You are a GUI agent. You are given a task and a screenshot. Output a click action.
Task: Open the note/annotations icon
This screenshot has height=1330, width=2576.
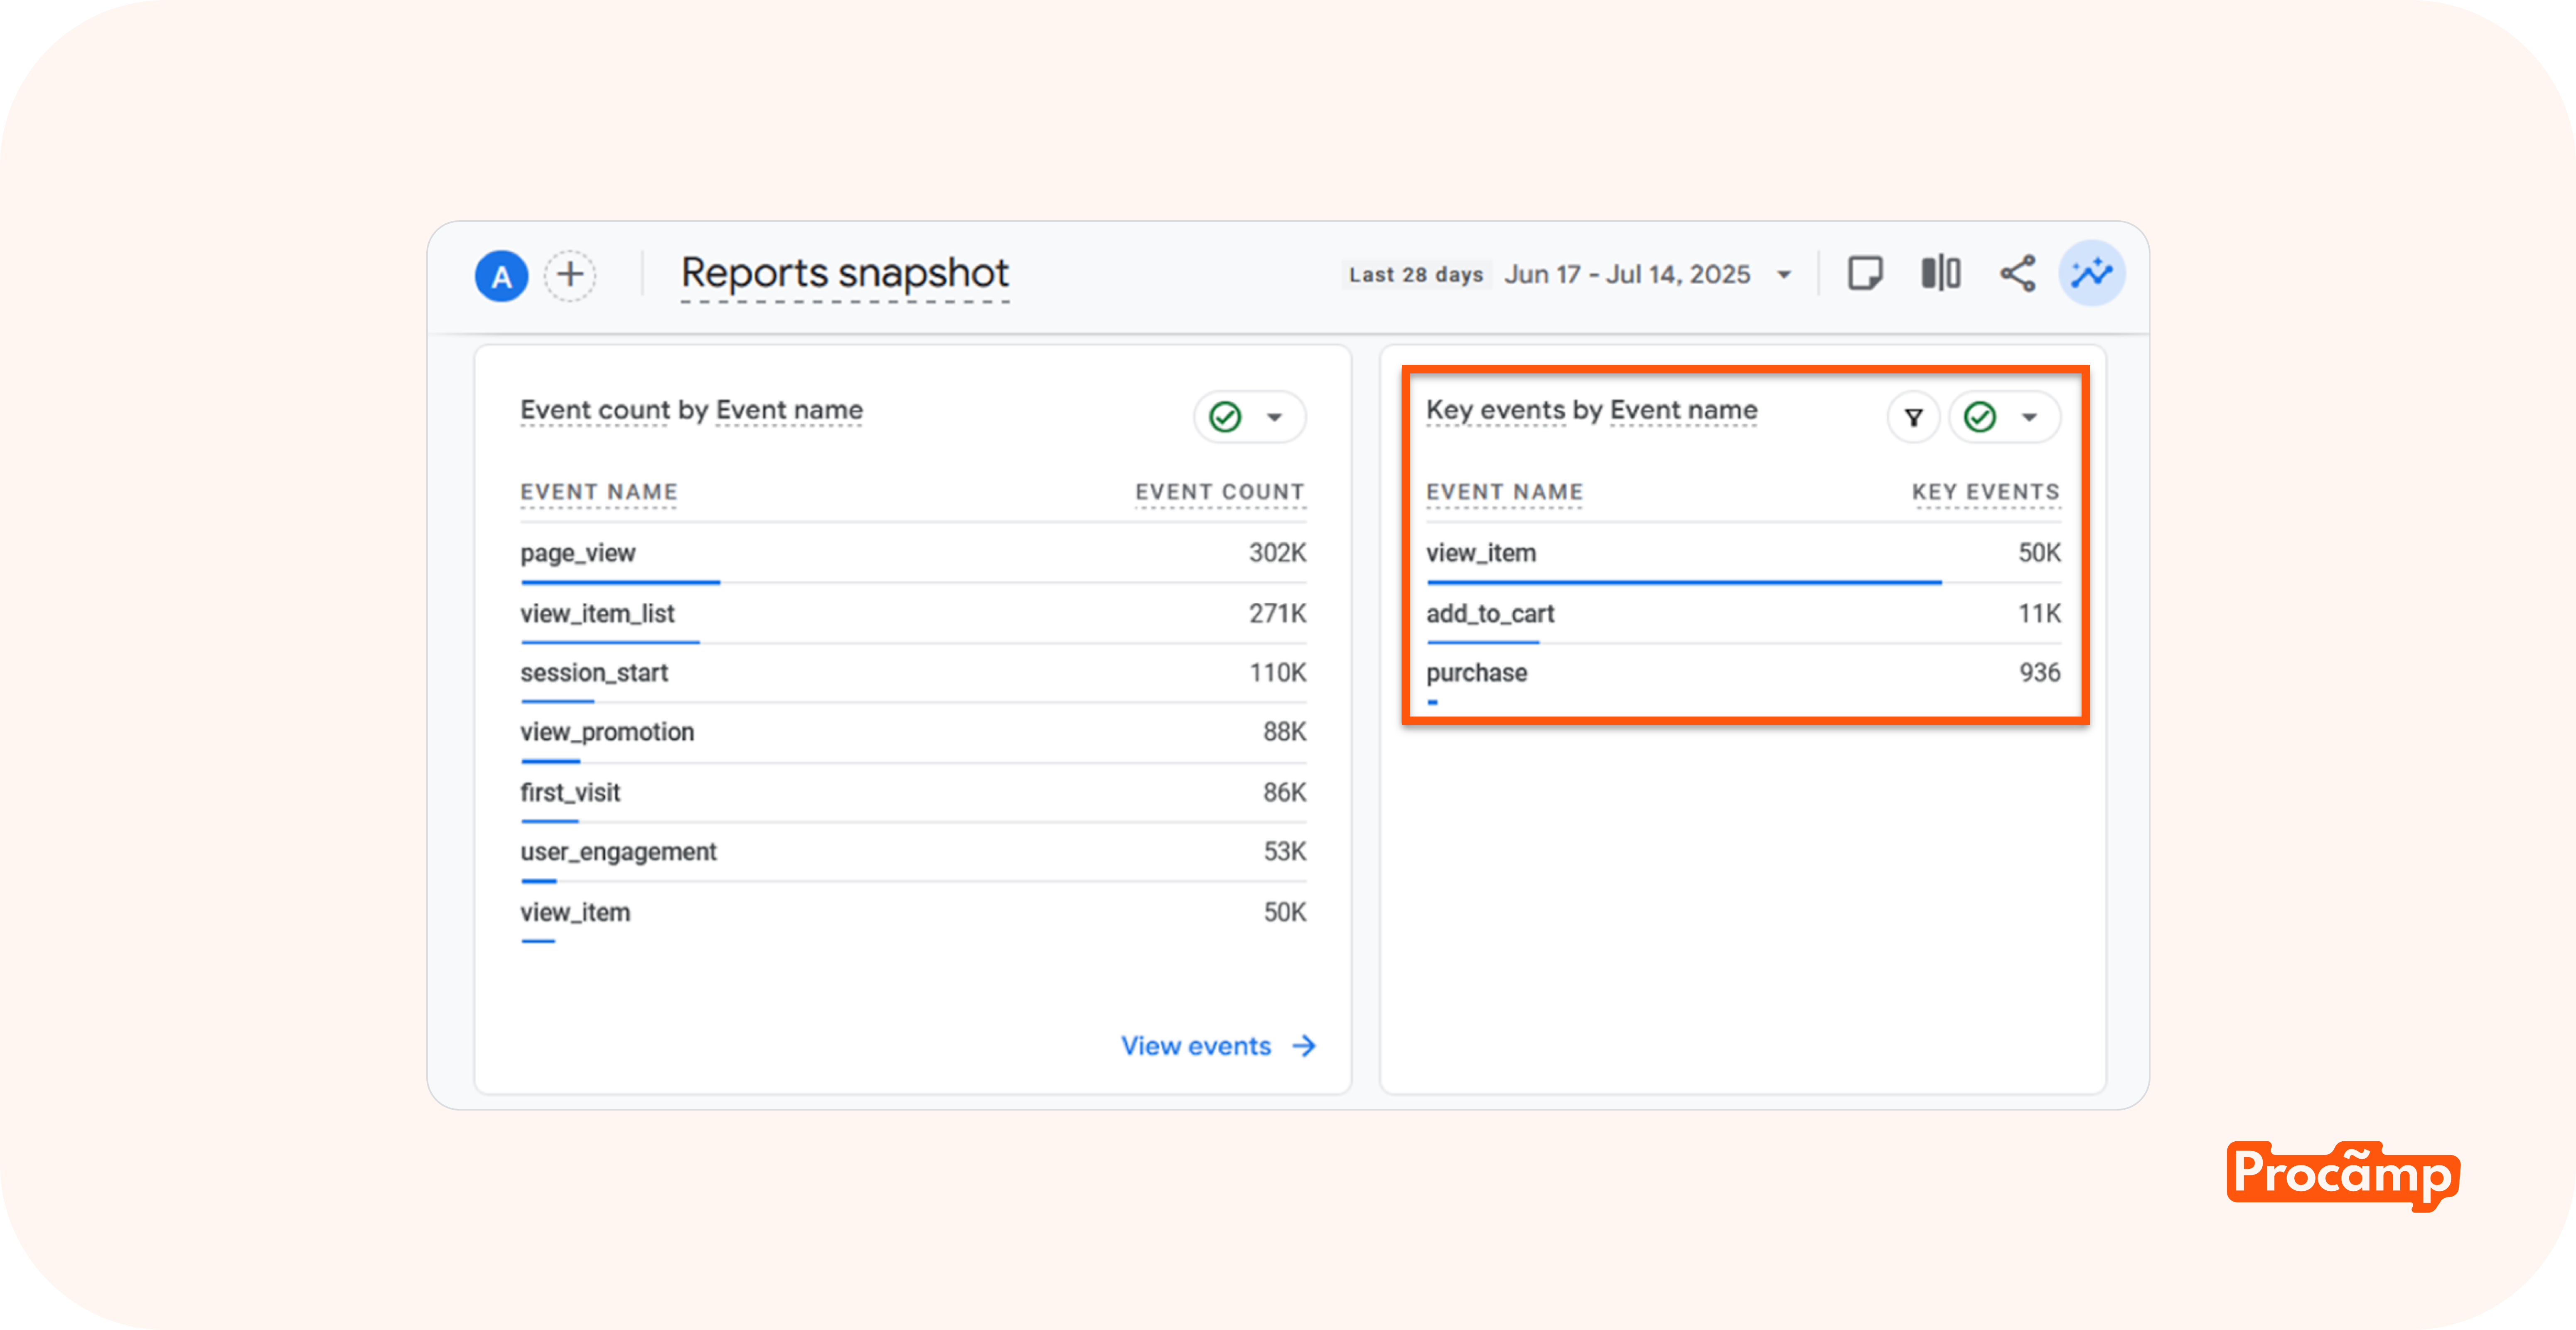pyautogui.click(x=1865, y=273)
